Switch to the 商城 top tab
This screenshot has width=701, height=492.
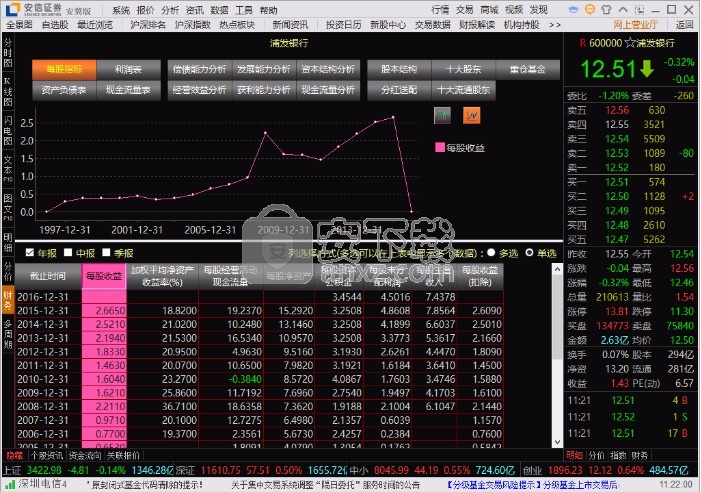tap(489, 9)
